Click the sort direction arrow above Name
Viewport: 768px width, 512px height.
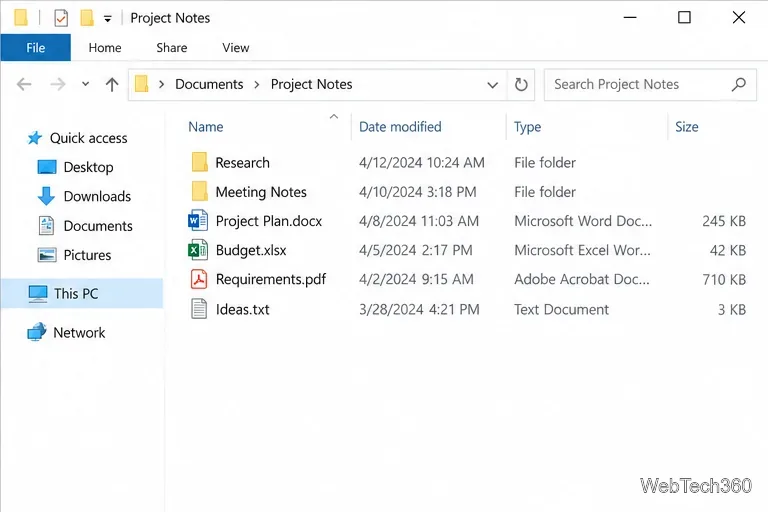pyautogui.click(x=334, y=116)
